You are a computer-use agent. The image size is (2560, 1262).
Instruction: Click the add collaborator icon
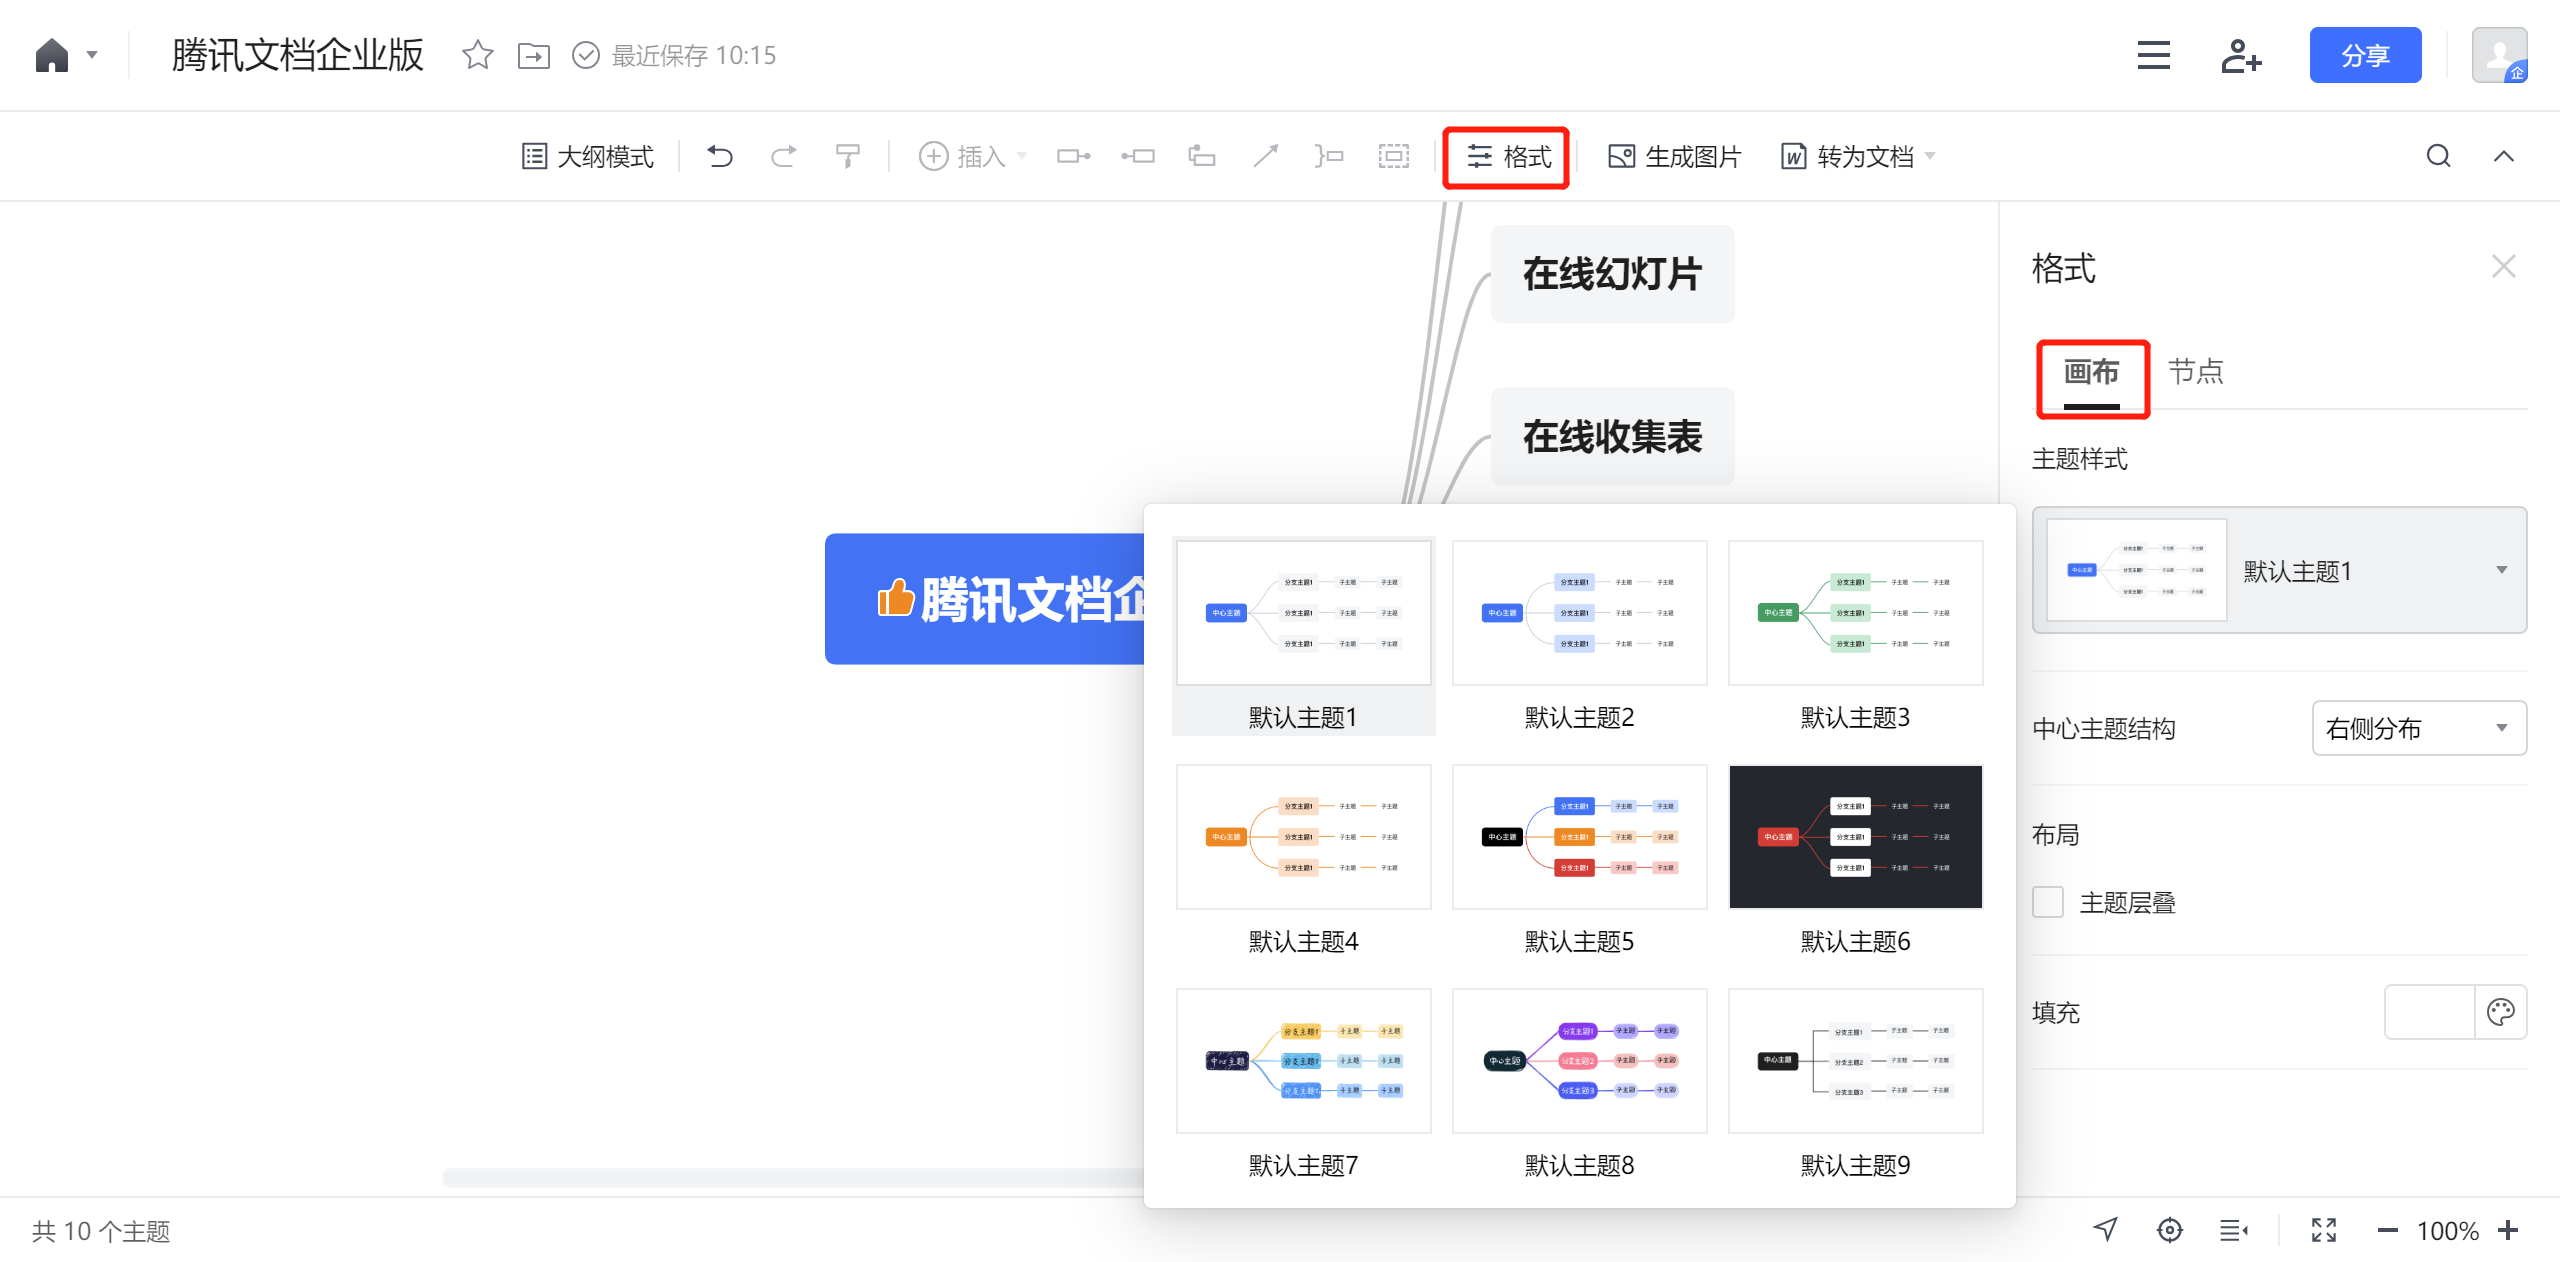coord(2240,56)
